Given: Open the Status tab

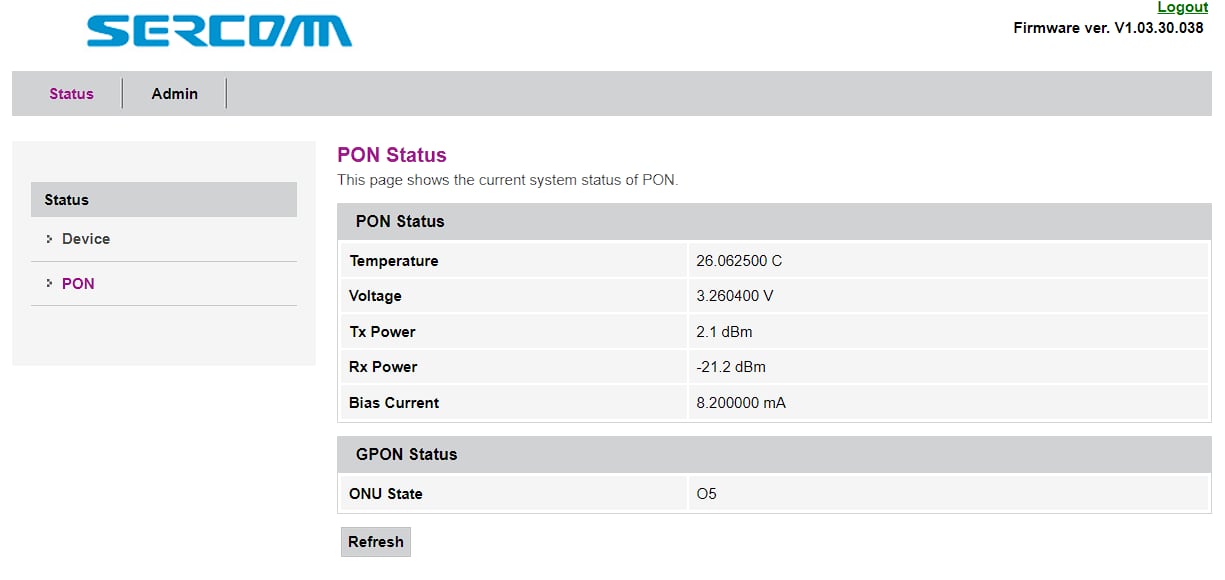Looking at the screenshot, I should click(71, 94).
